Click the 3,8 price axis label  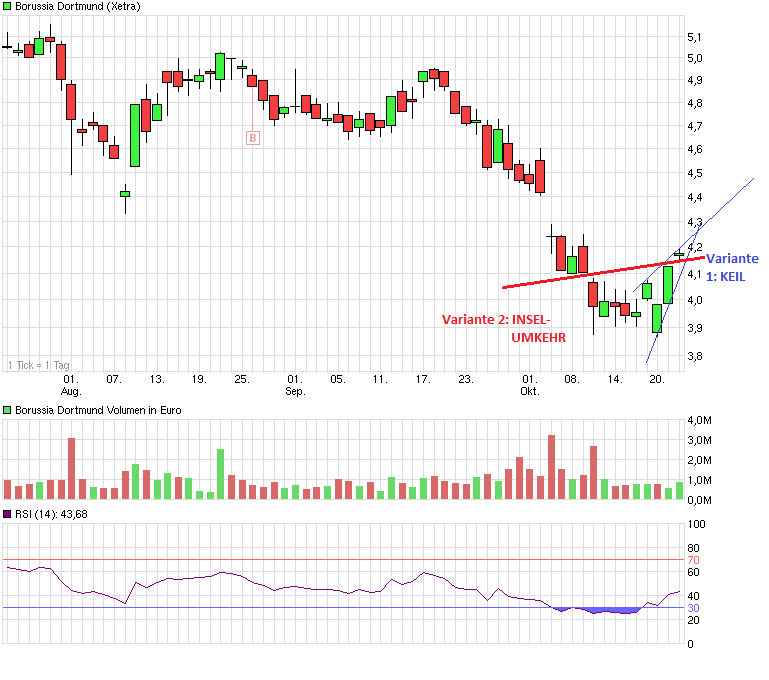[694, 356]
